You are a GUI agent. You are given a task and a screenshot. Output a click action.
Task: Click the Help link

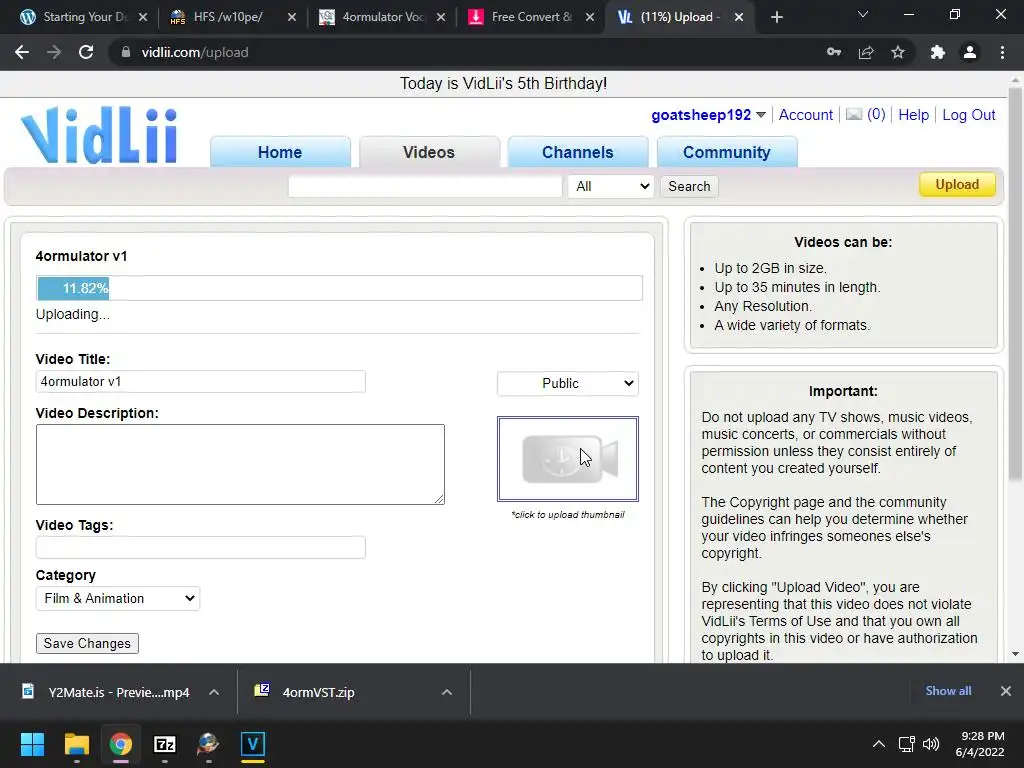pyautogui.click(x=913, y=115)
